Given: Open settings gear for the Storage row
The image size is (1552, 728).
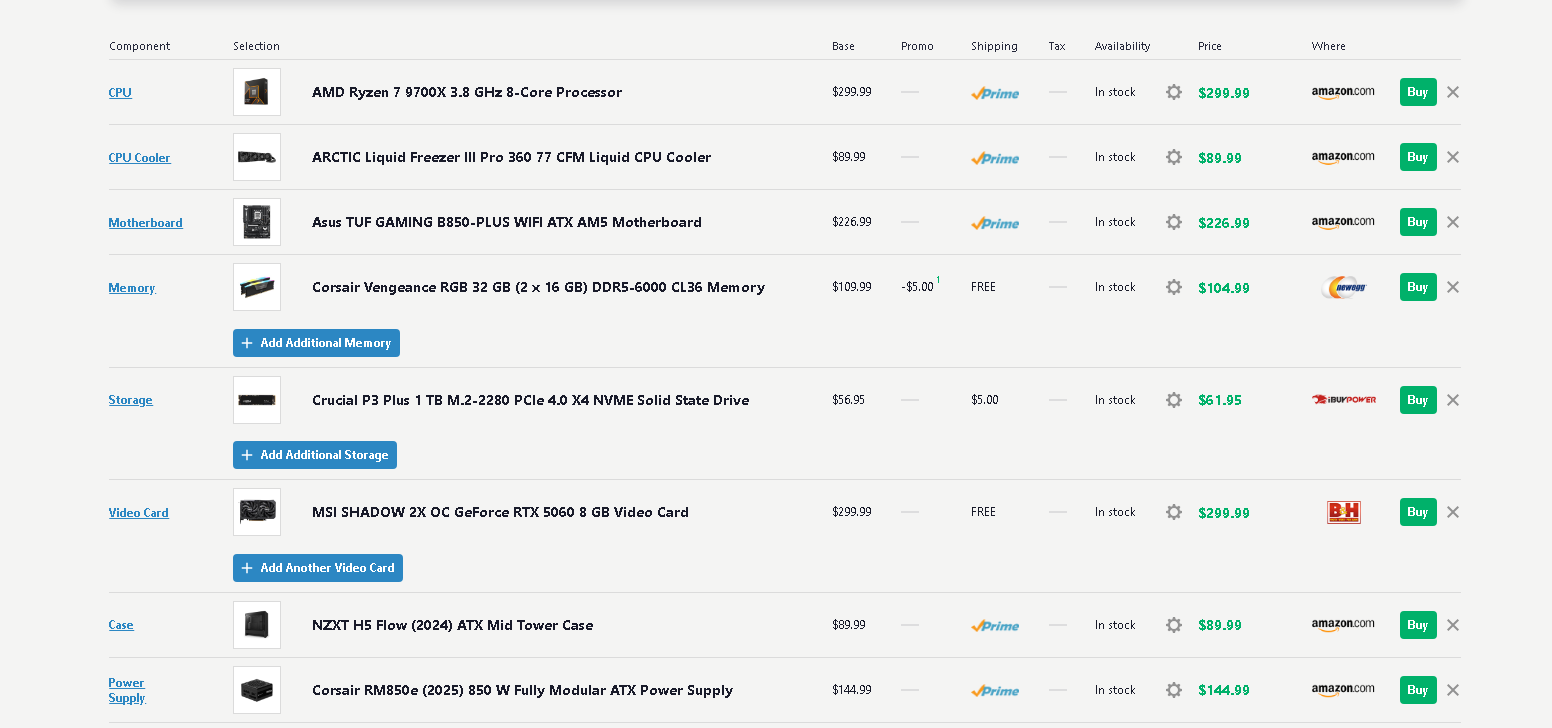Looking at the screenshot, I should tap(1174, 400).
